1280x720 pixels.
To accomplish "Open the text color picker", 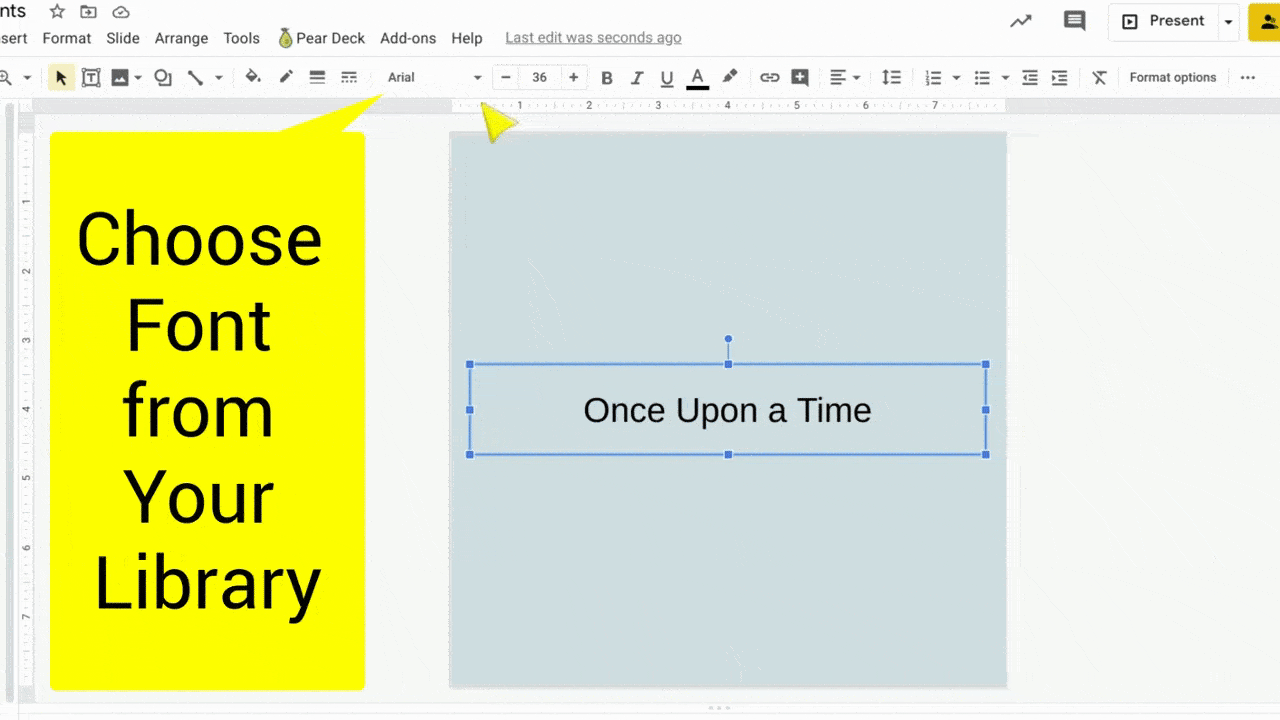I will 698,77.
